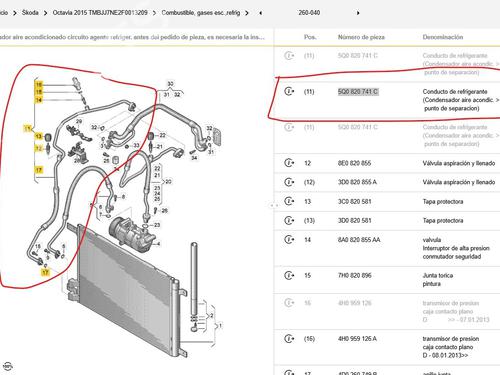
Task: Select yellow callout 16 in the diagram
Action: pos(39,84)
